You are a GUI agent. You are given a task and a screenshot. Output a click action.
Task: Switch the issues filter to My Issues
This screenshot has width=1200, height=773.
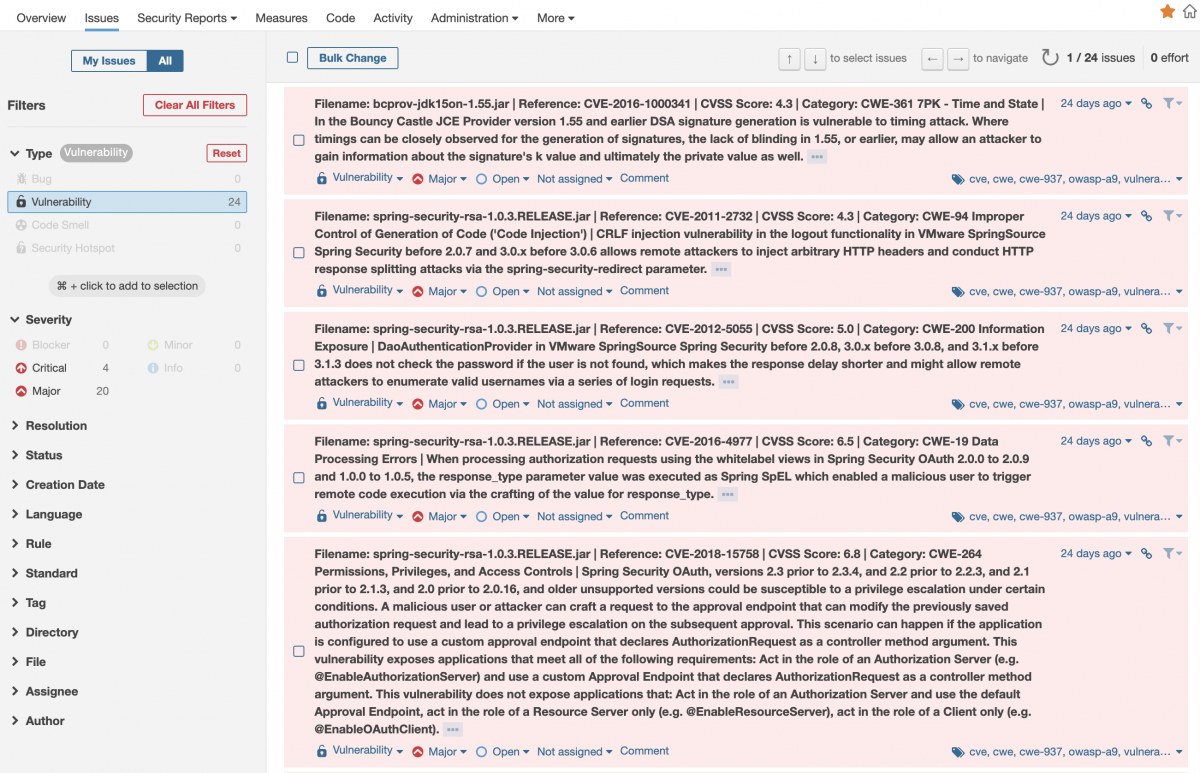[108, 60]
